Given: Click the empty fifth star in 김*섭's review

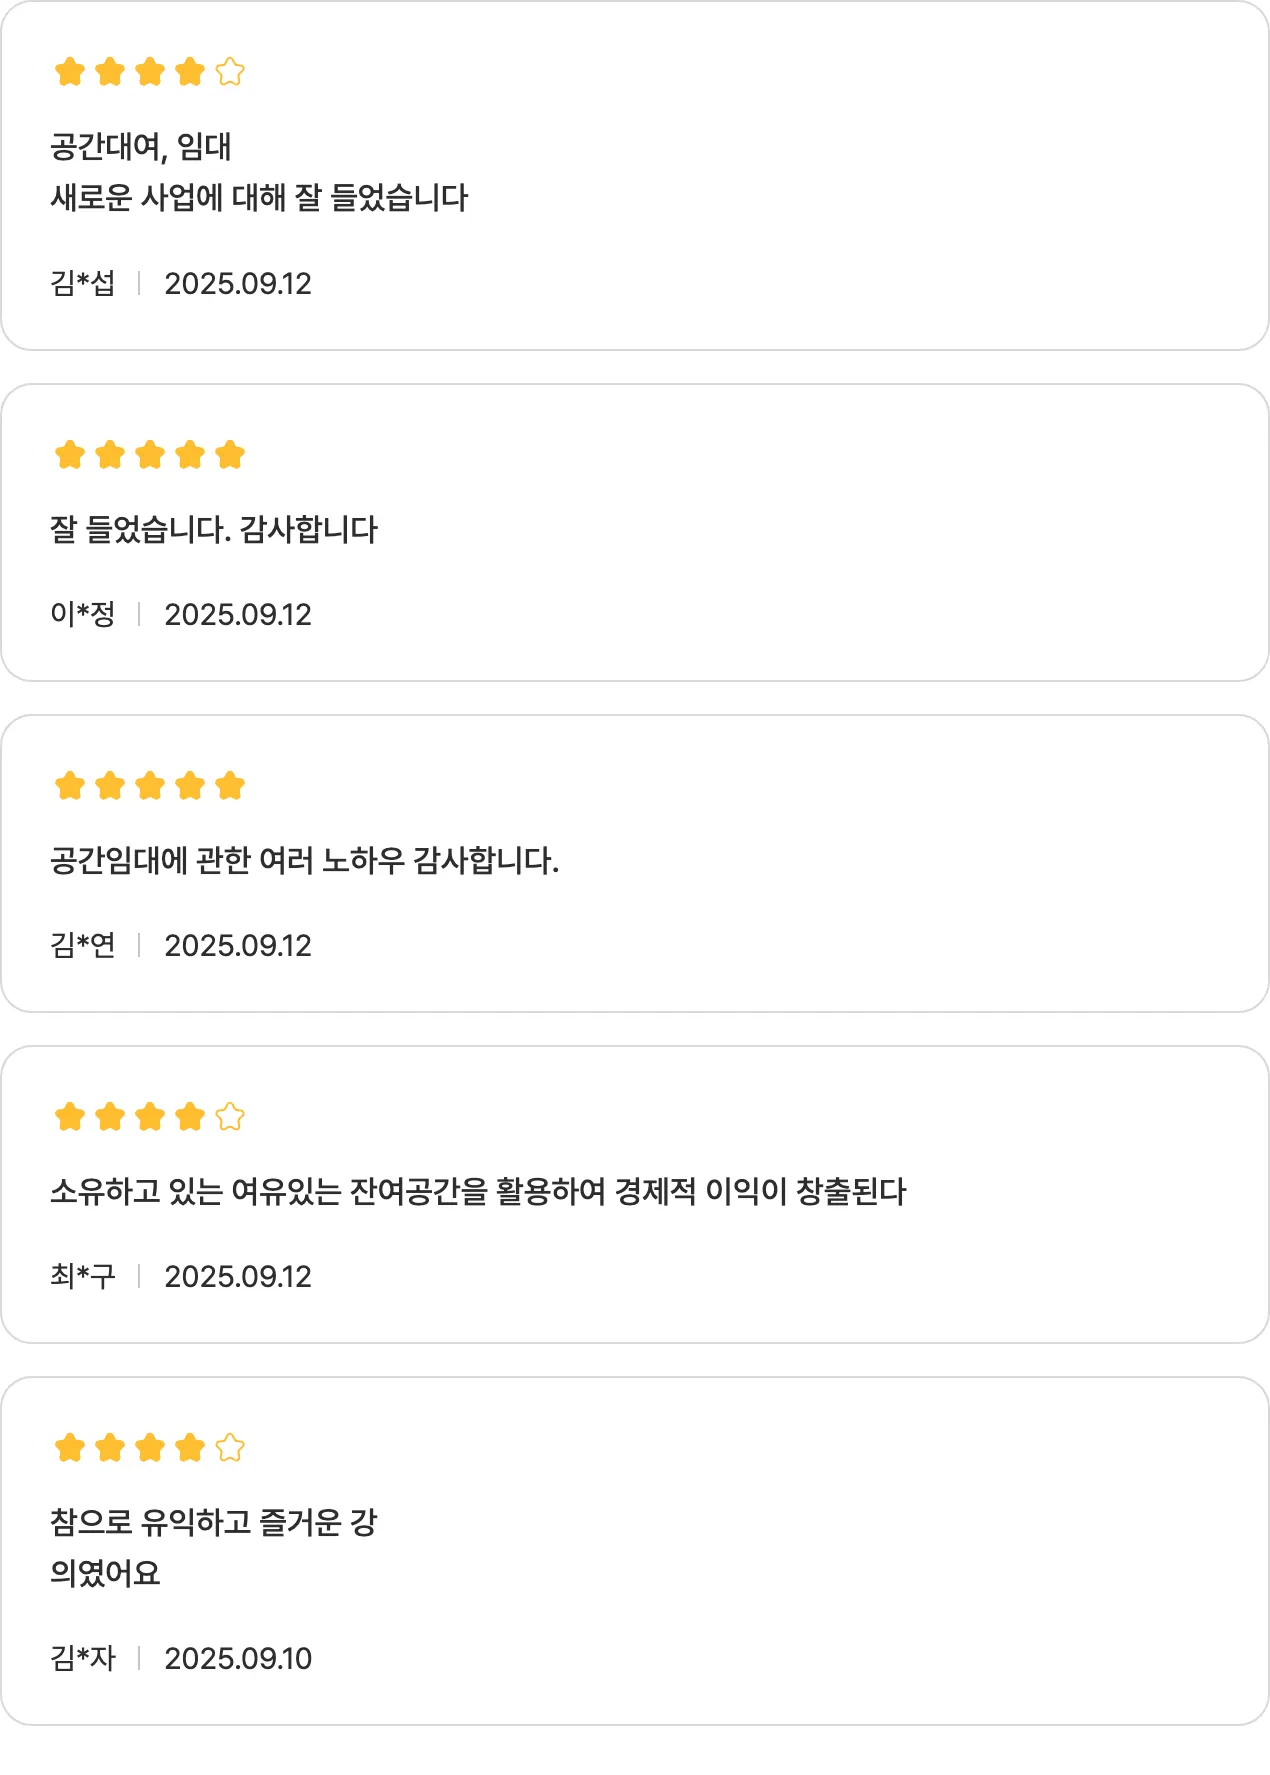Looking at the screenshot, I should pos(230,72).
